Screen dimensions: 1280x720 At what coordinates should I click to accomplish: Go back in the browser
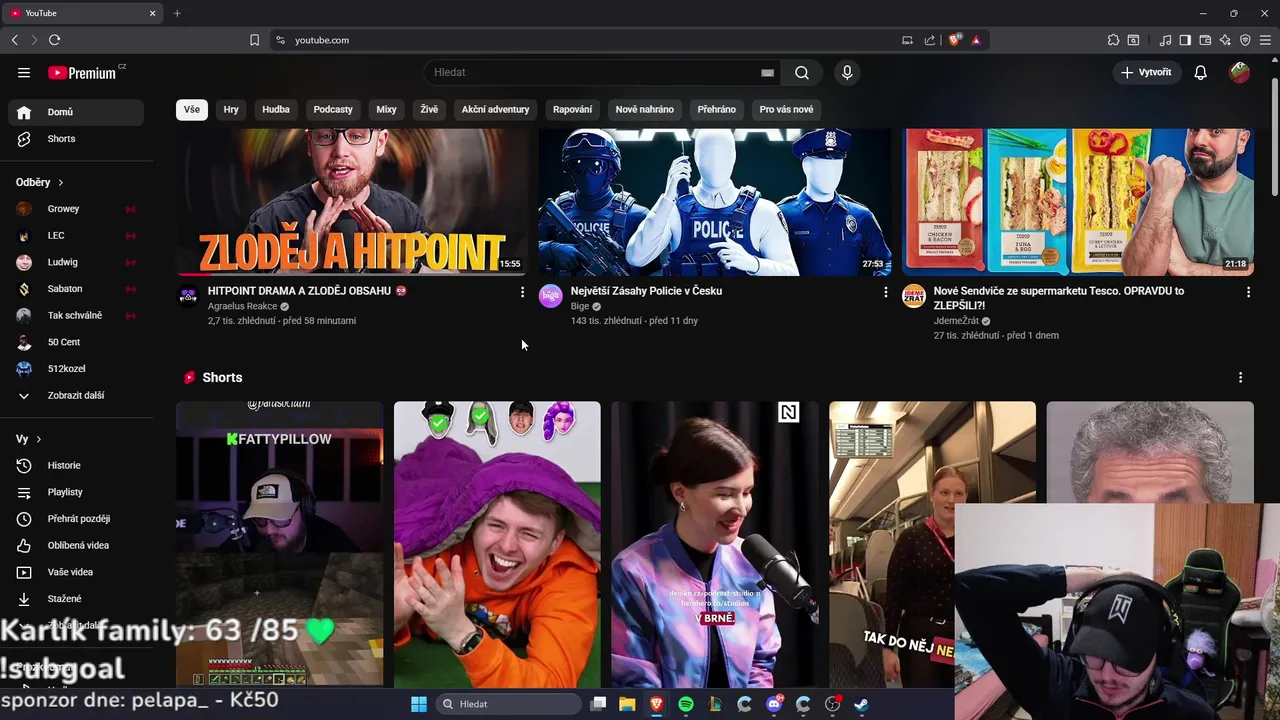(14, 40)
